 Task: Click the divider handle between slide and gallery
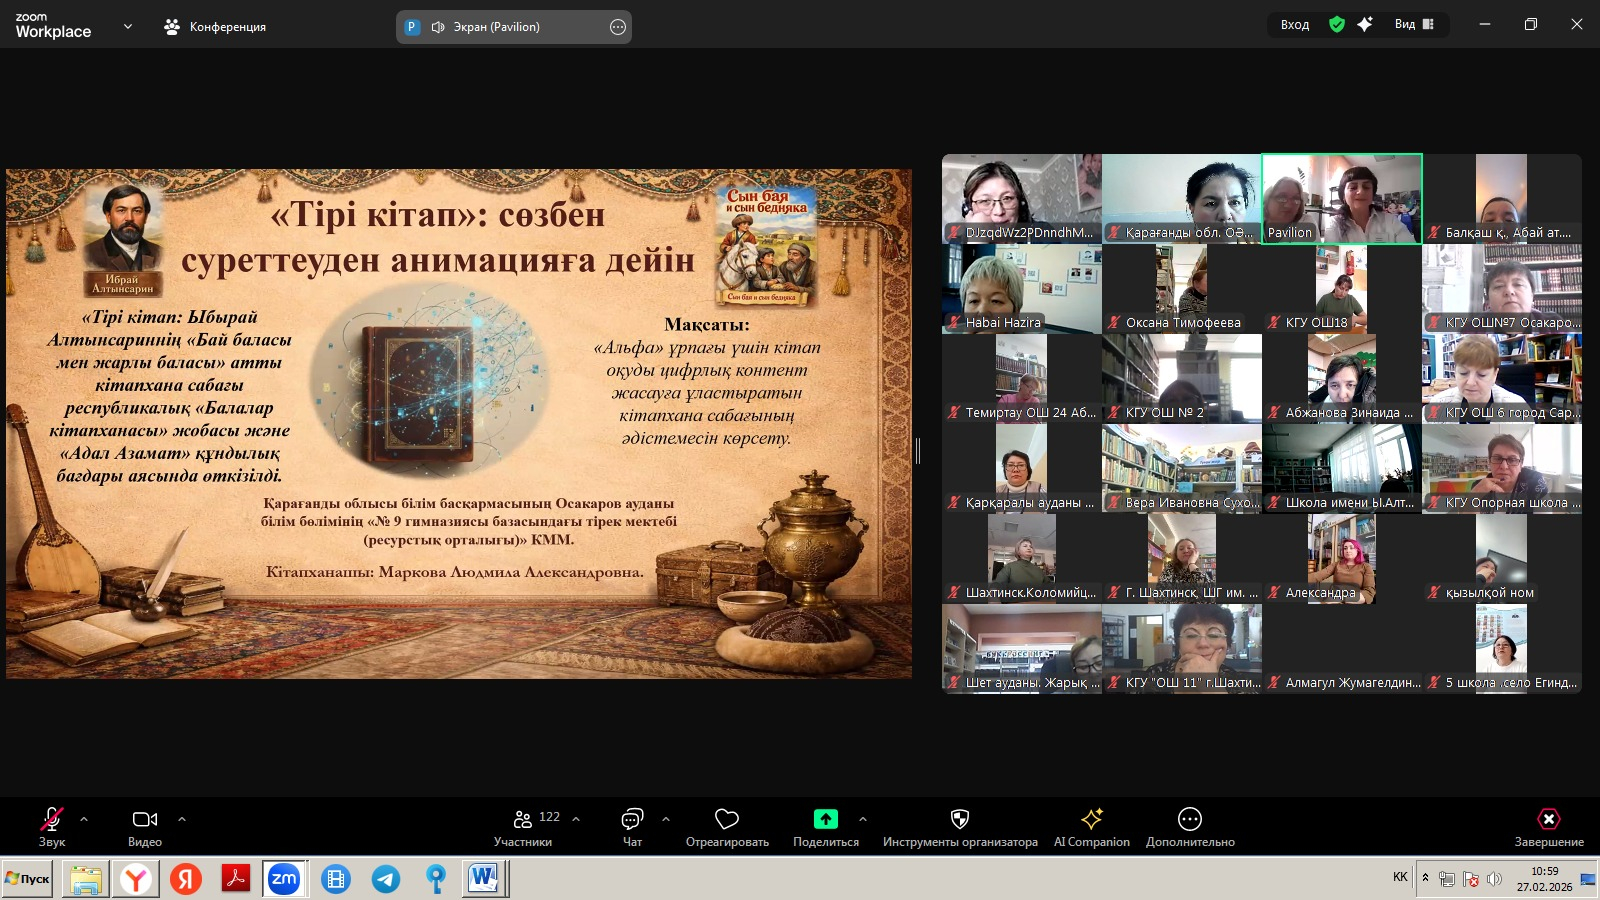[918, 451]
